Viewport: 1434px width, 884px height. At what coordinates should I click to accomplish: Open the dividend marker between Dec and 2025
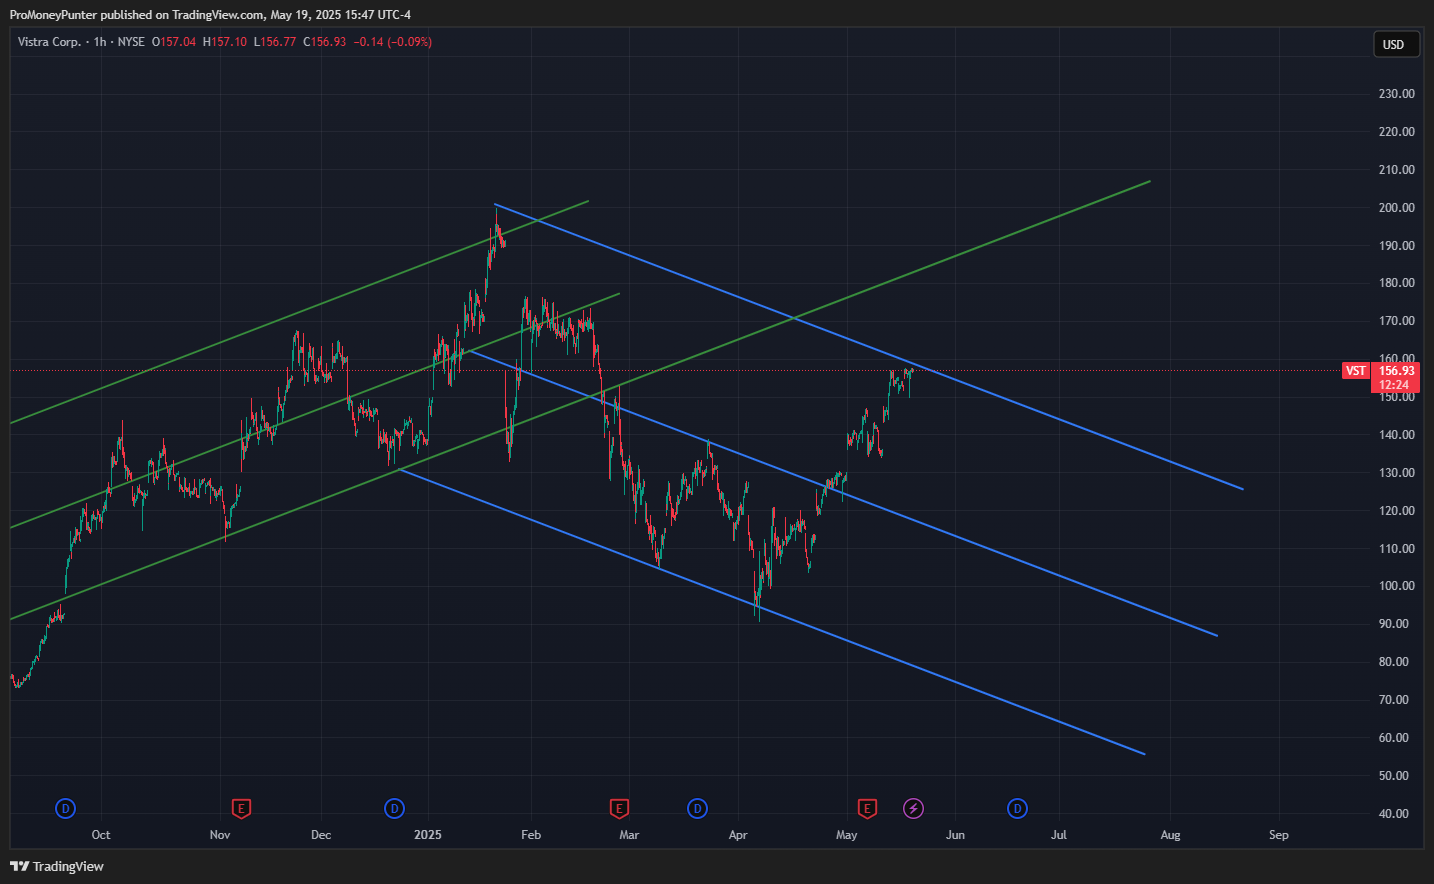click(394, 808)
